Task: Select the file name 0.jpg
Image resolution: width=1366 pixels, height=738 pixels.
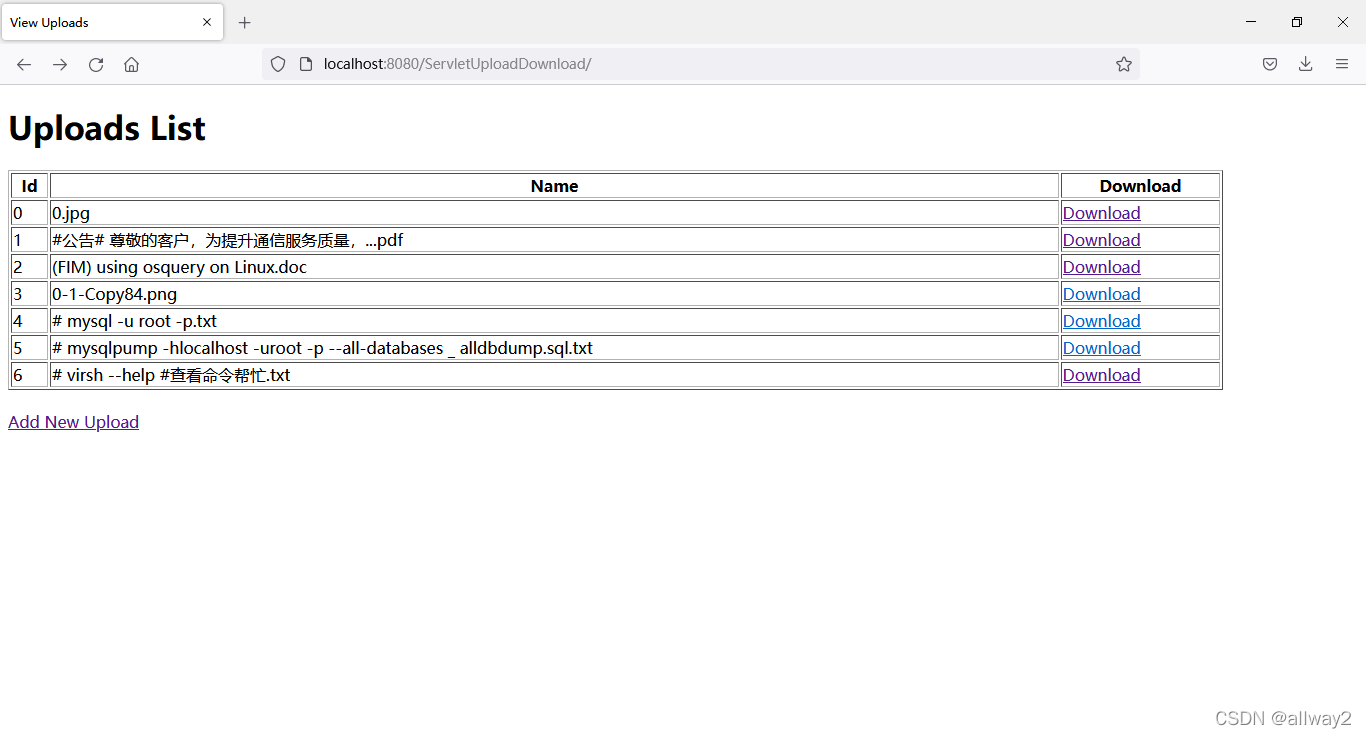Action: pyautogui.click(x=71, y=213)
